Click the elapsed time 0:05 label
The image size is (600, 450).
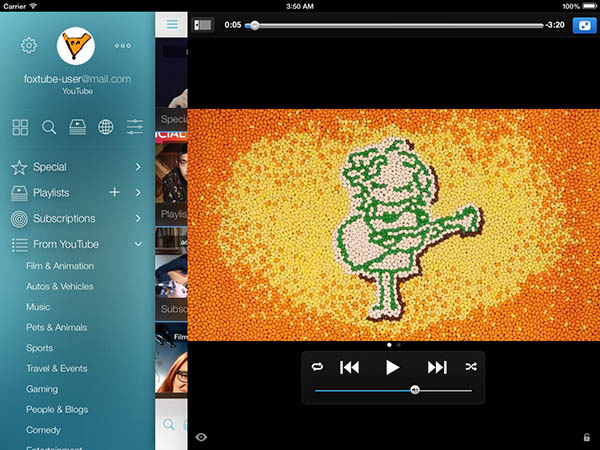tap(233, 25)
